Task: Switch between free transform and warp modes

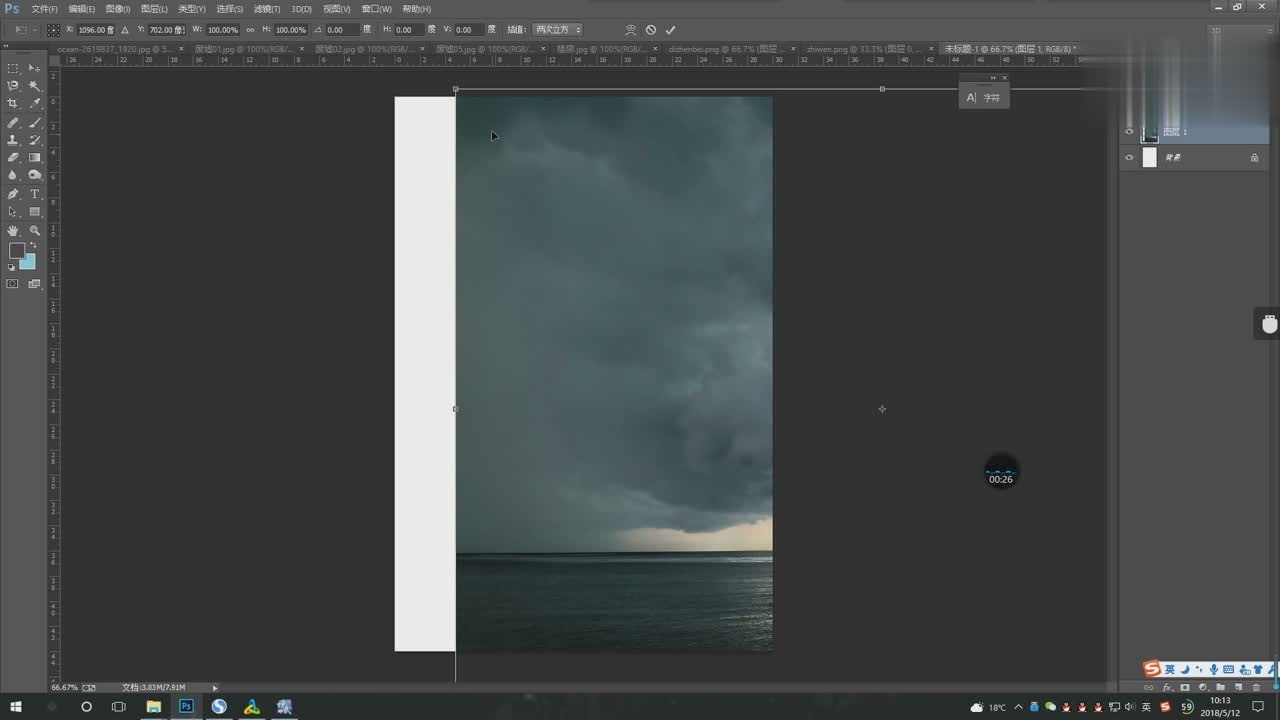Action: [630, 30]
